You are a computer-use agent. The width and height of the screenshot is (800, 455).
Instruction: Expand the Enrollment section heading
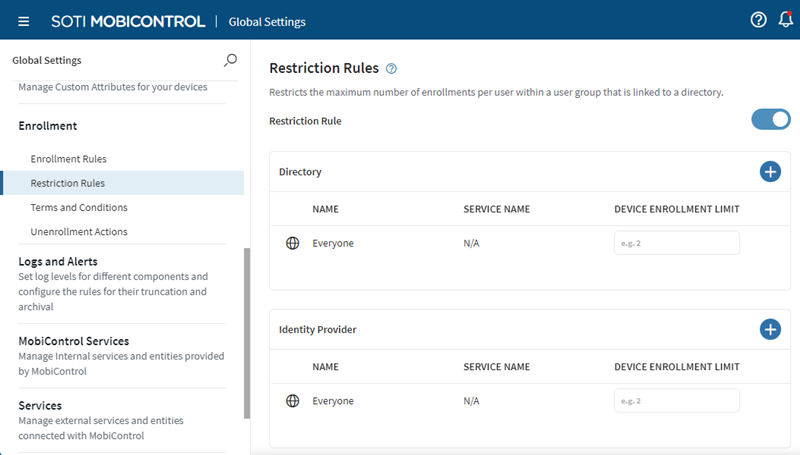tap(48, 126)
